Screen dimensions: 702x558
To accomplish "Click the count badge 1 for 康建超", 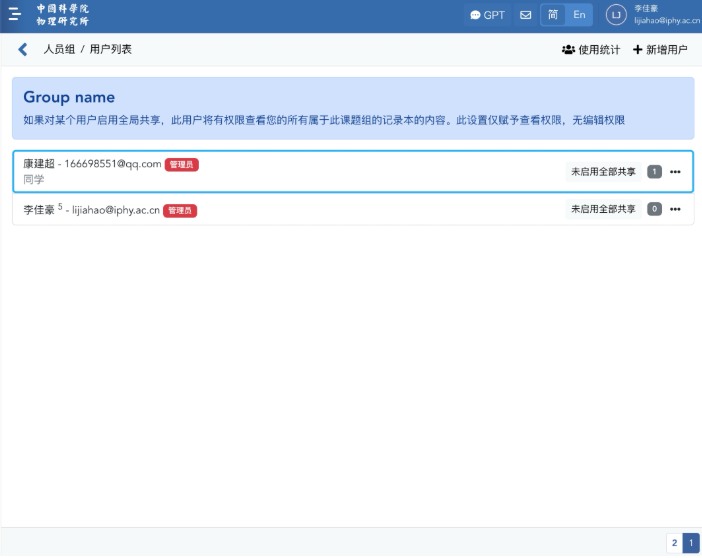I will 654,172.
